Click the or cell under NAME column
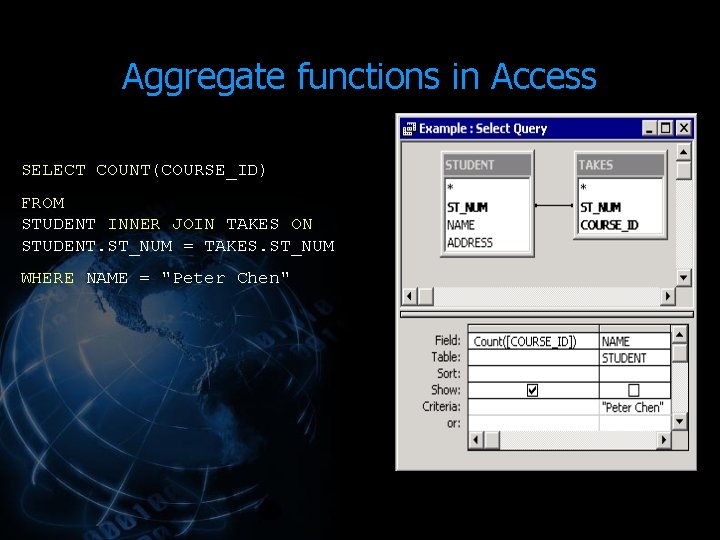The height and width of the screenshot is (540, 720). tap(635, 423)
